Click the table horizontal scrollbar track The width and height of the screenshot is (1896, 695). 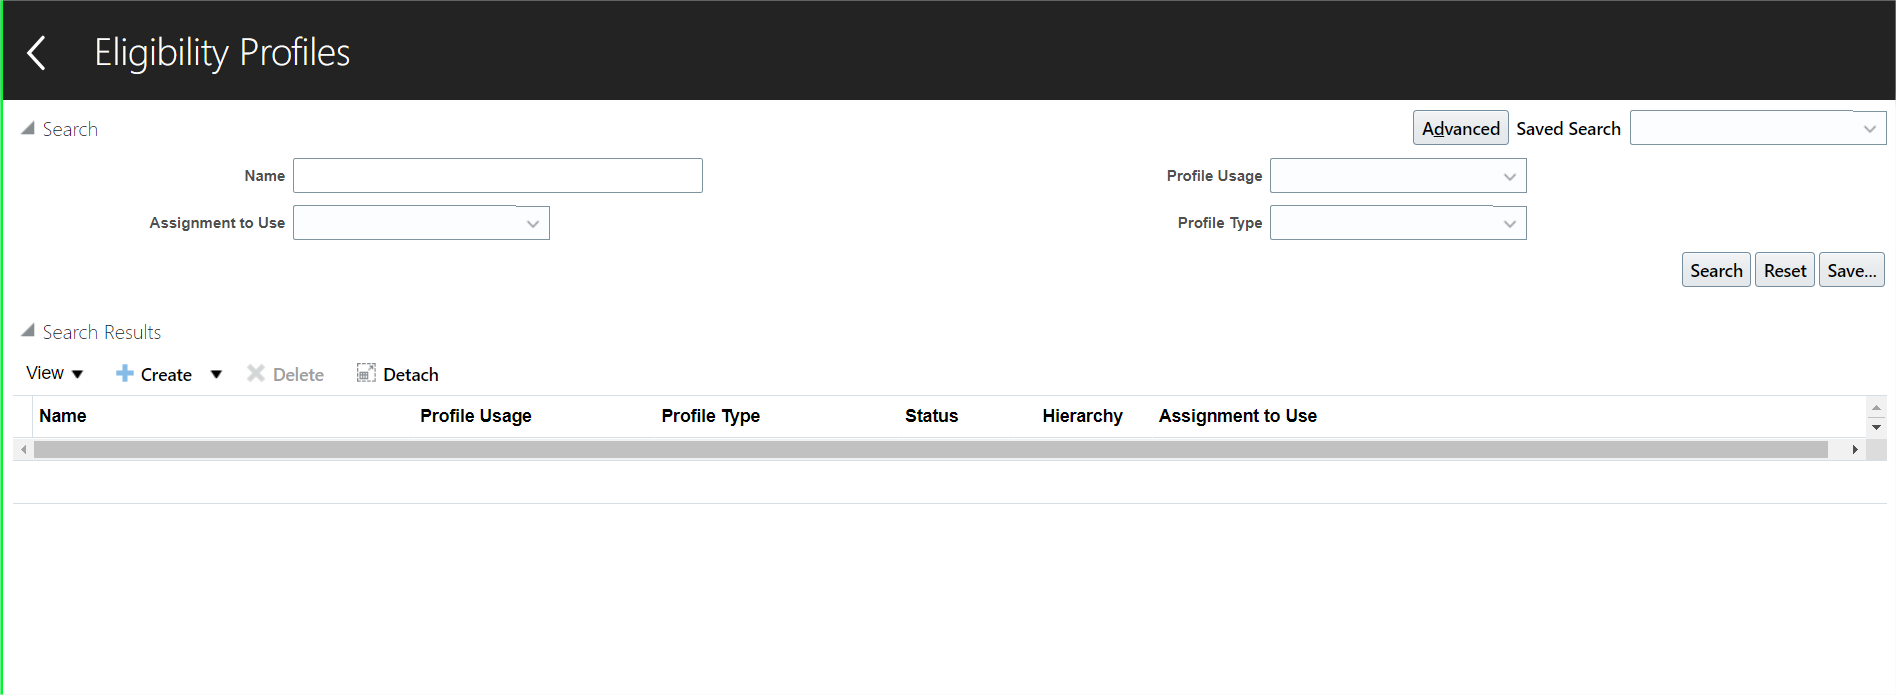click(x=931, y=450)
